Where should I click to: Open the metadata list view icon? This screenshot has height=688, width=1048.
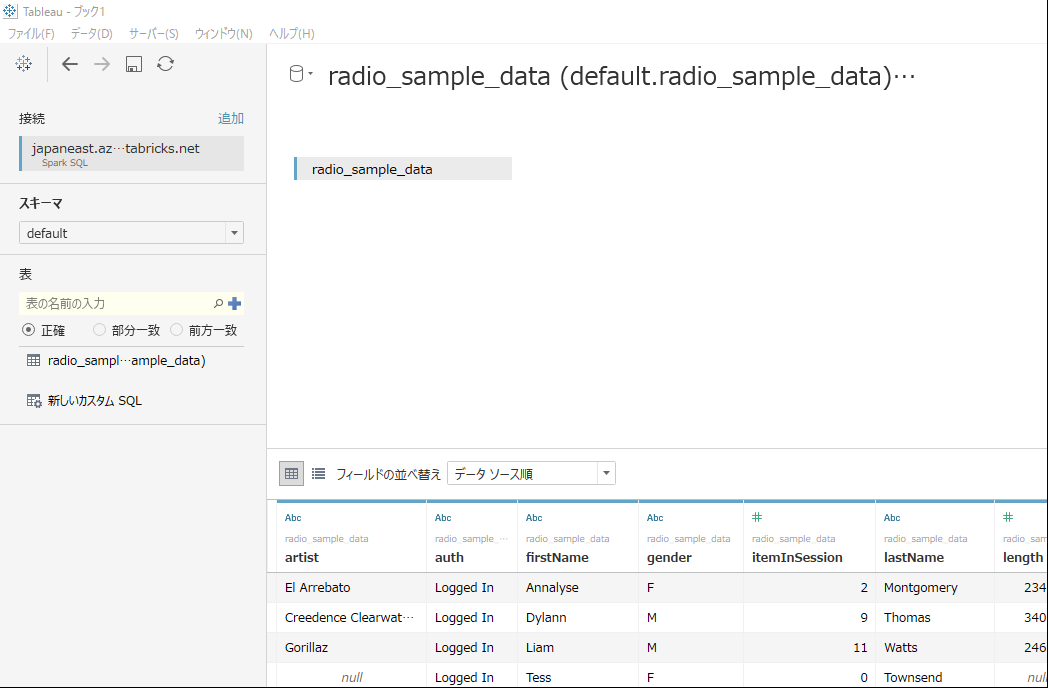(318, 472)
